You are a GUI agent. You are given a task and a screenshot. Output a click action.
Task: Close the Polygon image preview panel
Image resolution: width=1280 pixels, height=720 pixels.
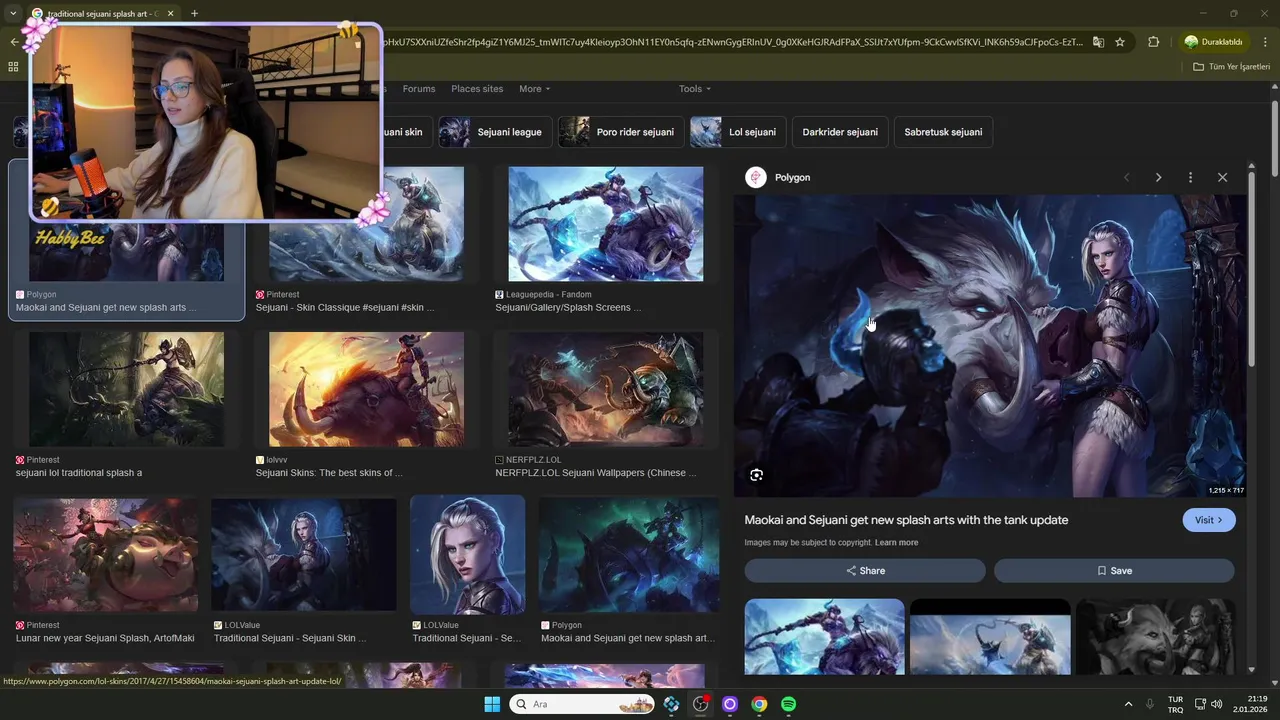pyautogui.click(x=1222, y=177)
